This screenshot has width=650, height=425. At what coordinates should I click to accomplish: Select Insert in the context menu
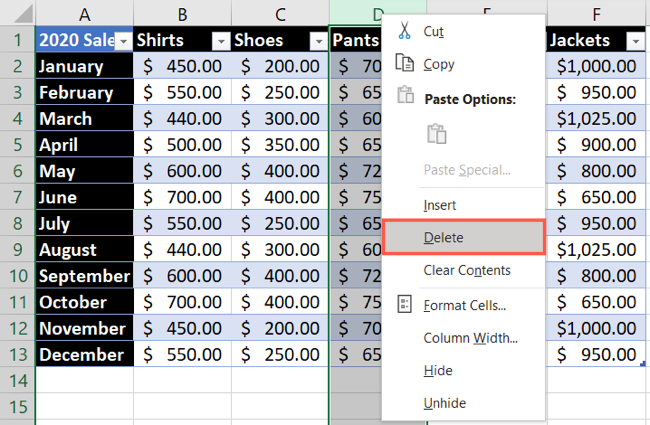440,205
